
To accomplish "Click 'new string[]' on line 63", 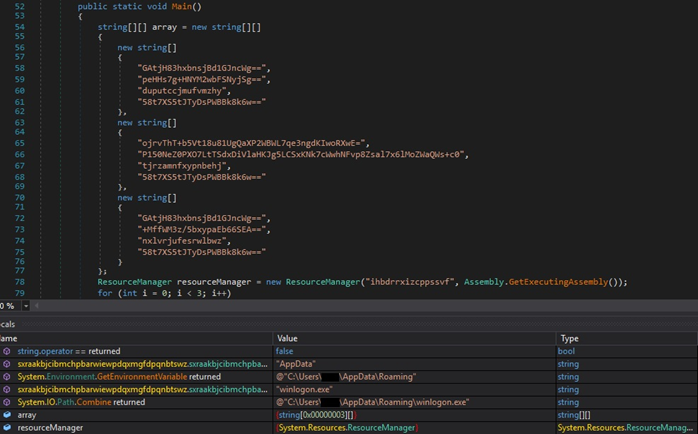I will [x=147, y=122].
